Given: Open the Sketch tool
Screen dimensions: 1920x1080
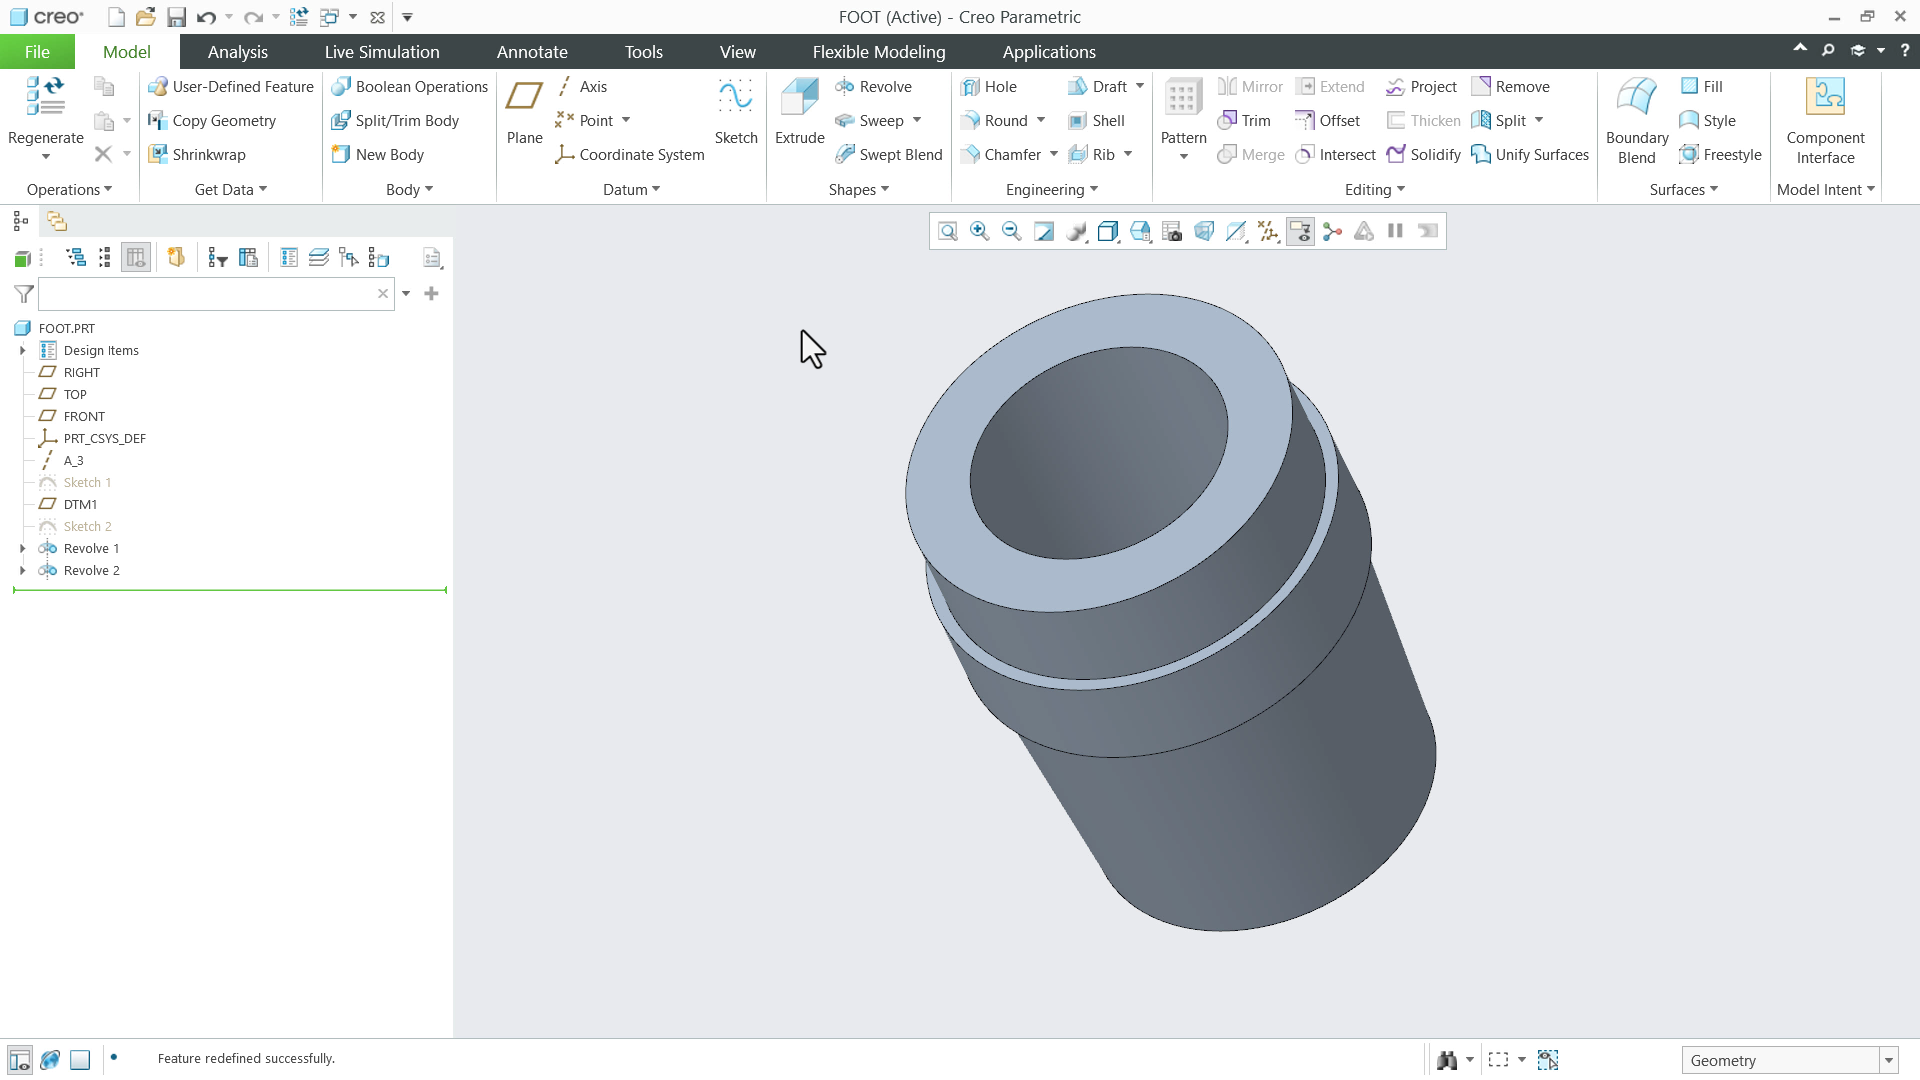Looking at the screenshot, I should pos(735,110).
